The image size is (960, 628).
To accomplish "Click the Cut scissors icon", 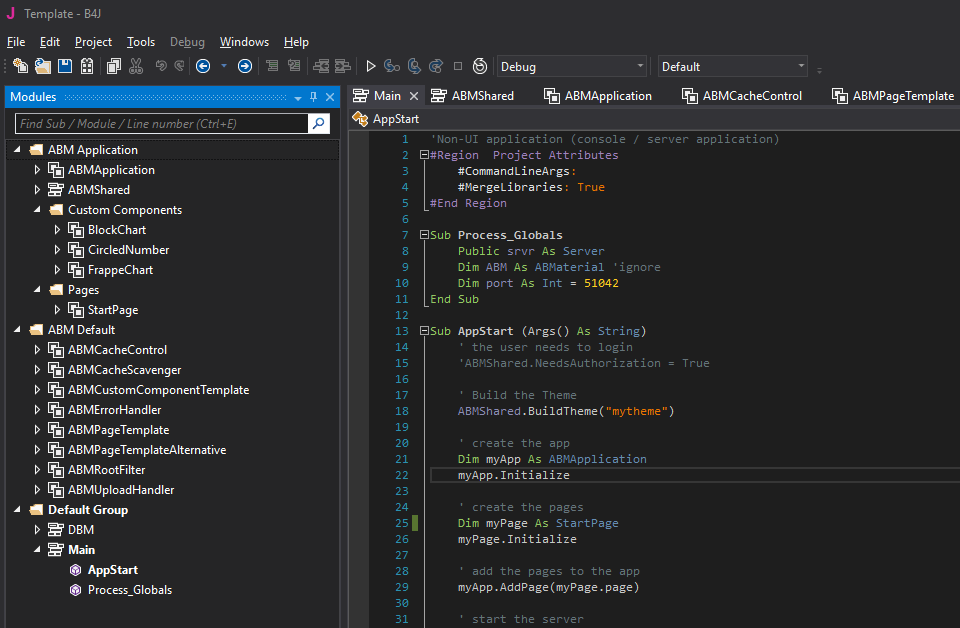I will [x=136, y=66].
